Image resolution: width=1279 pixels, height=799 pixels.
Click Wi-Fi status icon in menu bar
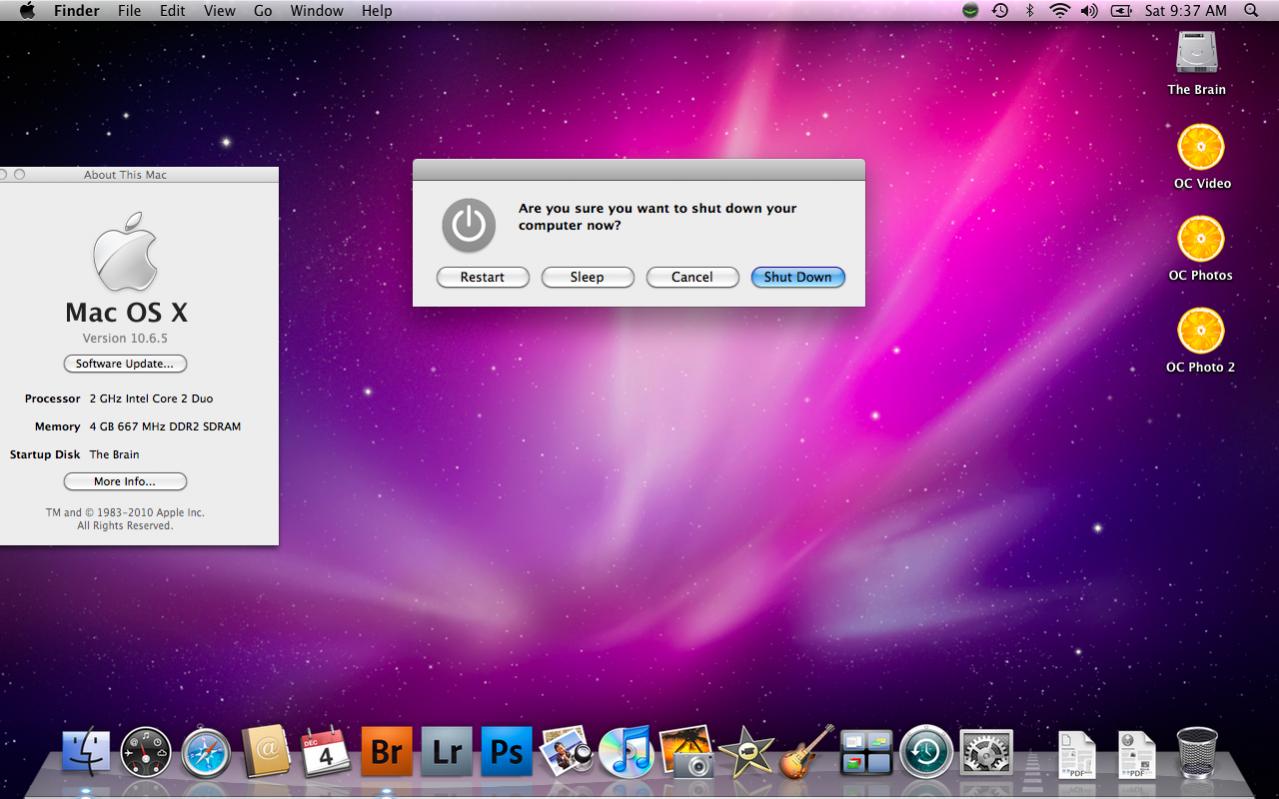pyautogui.click(x=1060, y=10)
